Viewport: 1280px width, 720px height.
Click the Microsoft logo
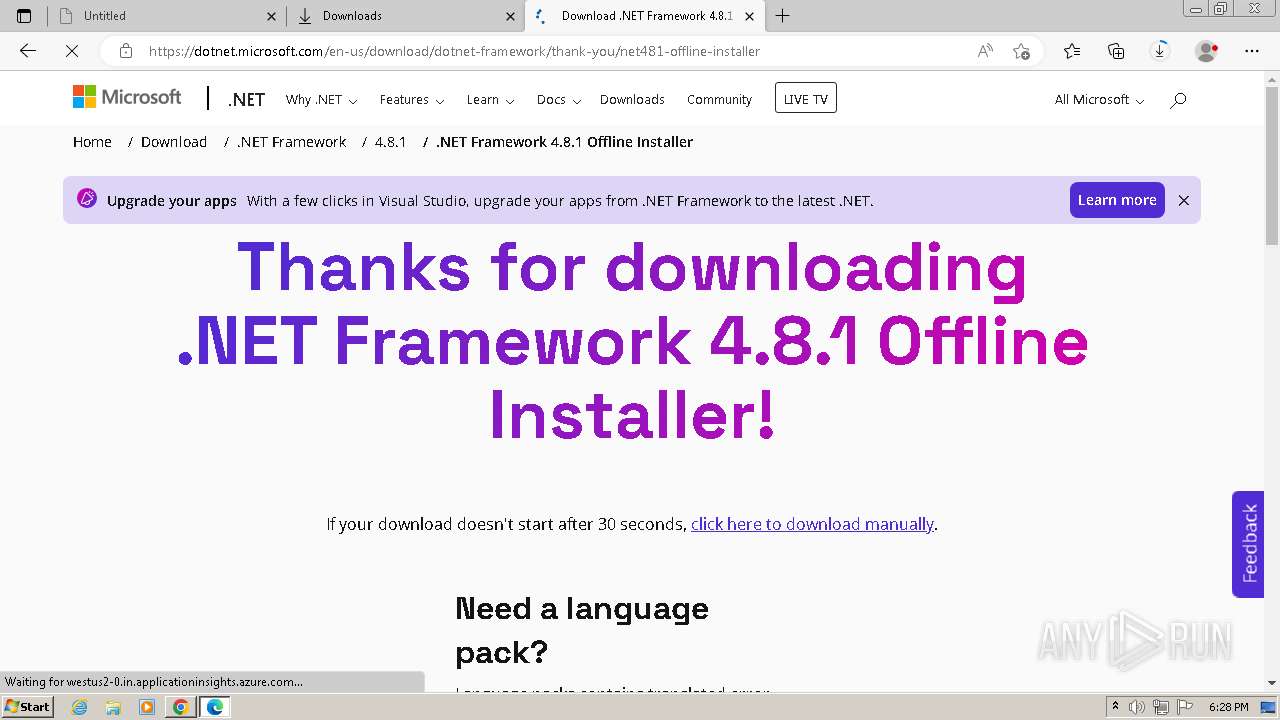click(127, 97)
